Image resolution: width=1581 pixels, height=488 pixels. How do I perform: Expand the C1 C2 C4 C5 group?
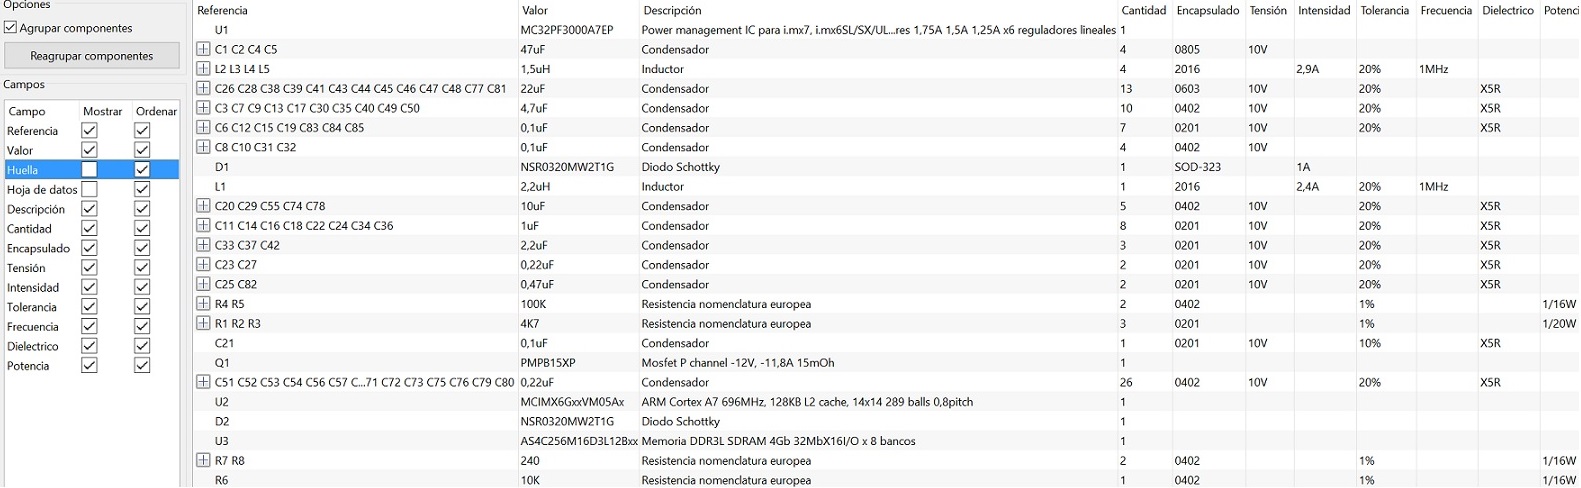tap(203, 49)
